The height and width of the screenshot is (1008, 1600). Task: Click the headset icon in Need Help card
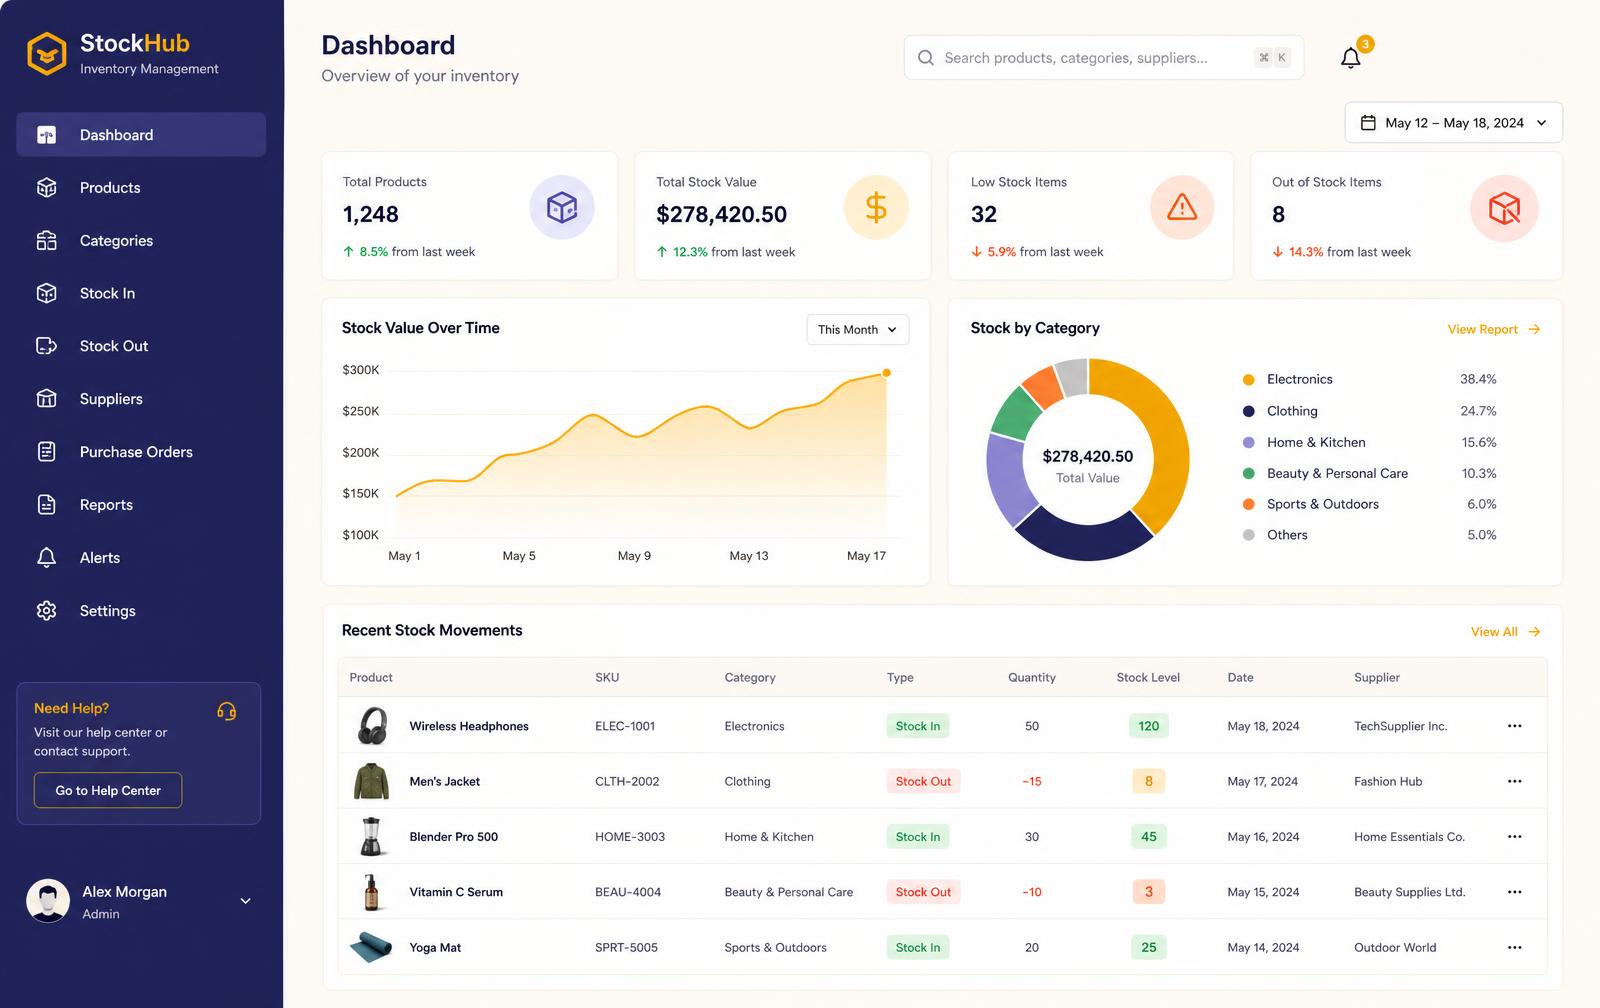(227, 711)
